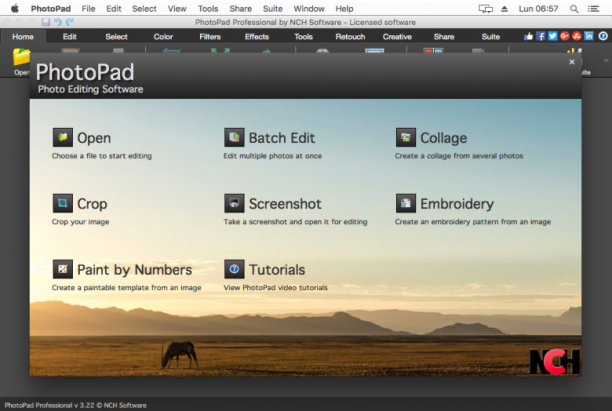Open the Share menu in the macOS menu bar

pyautogui.click(x=240, y=9)
